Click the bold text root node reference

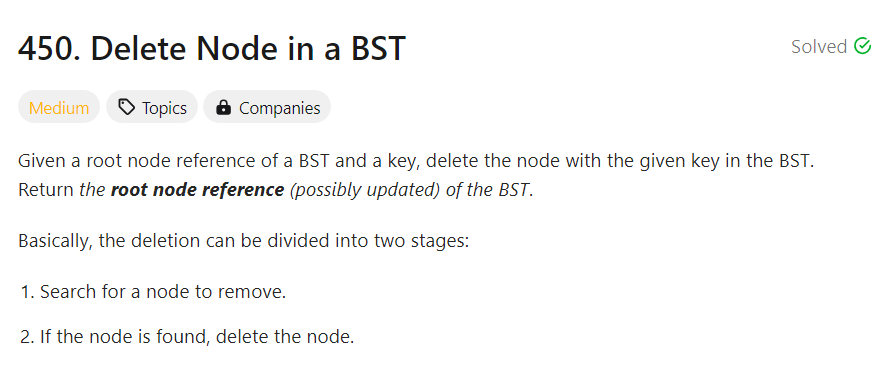pos(197,190)
